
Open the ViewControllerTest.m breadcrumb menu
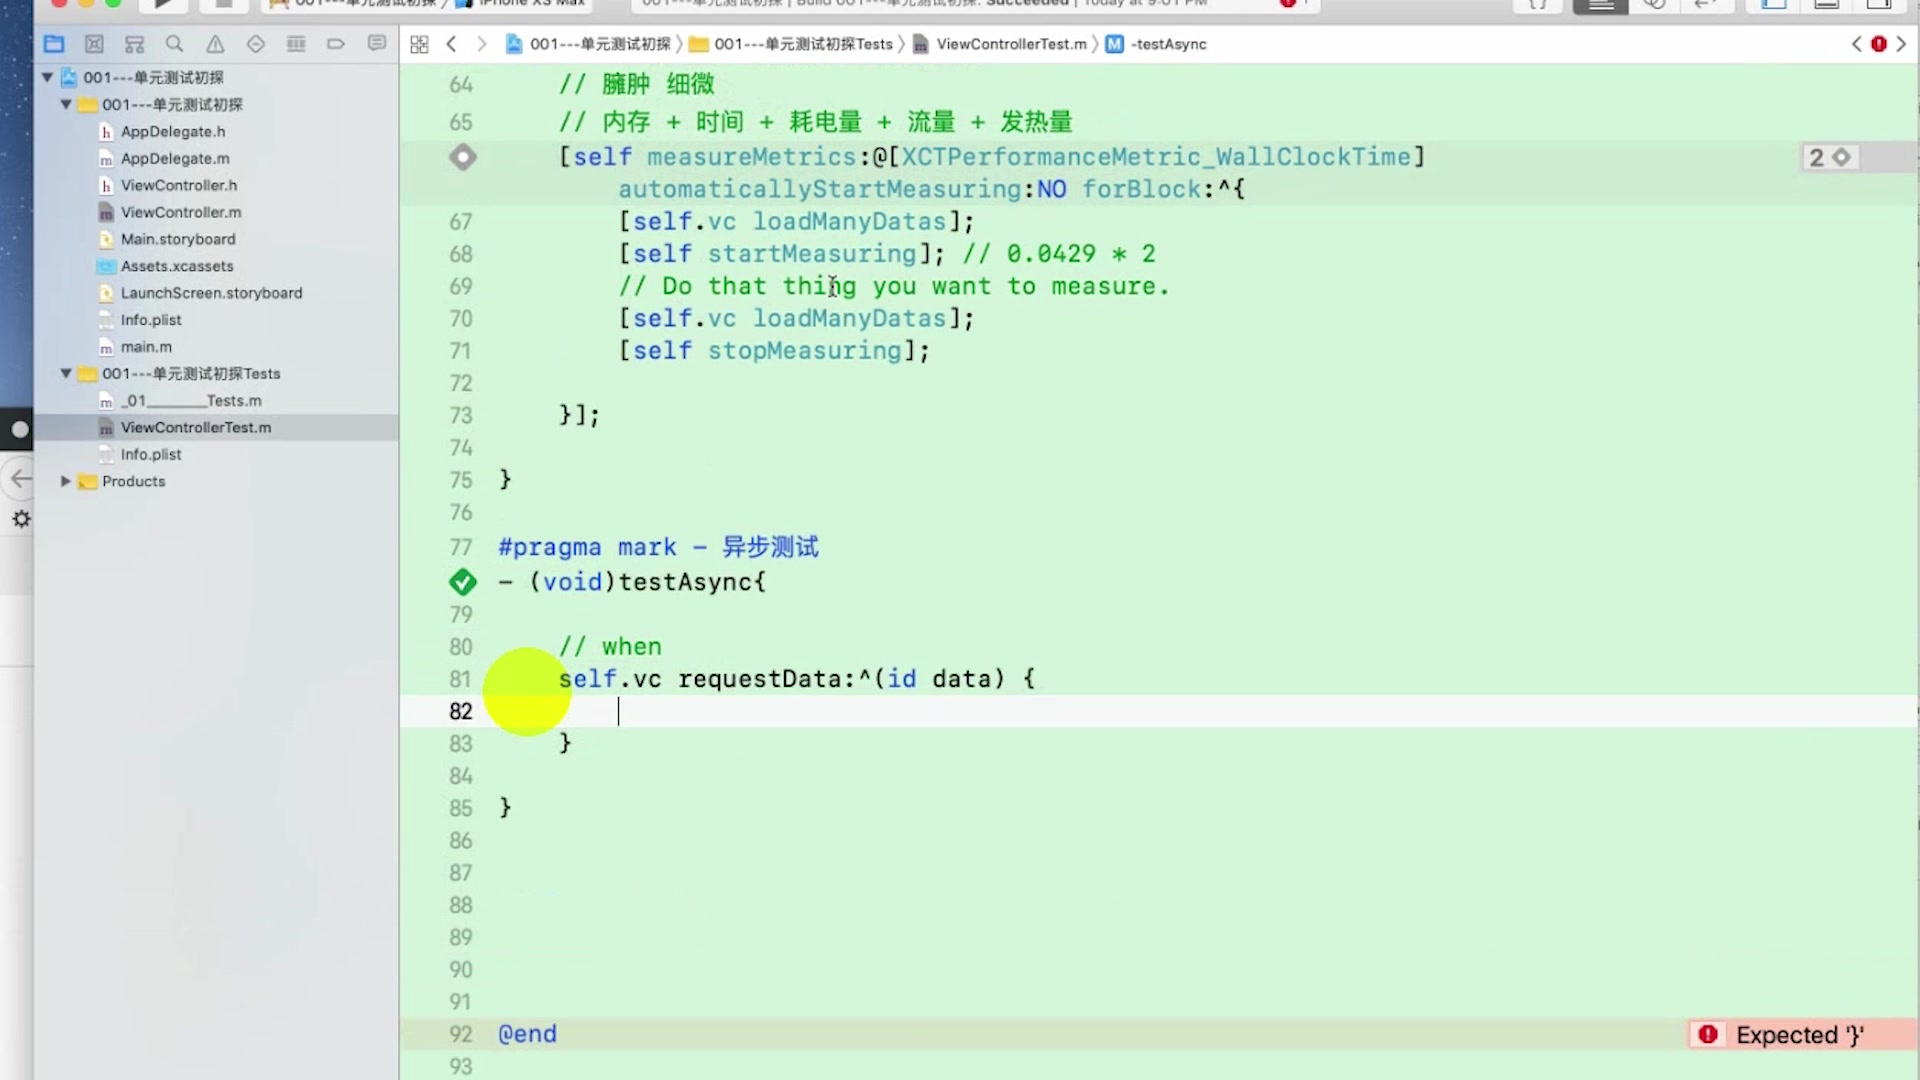click(1000, 44)
